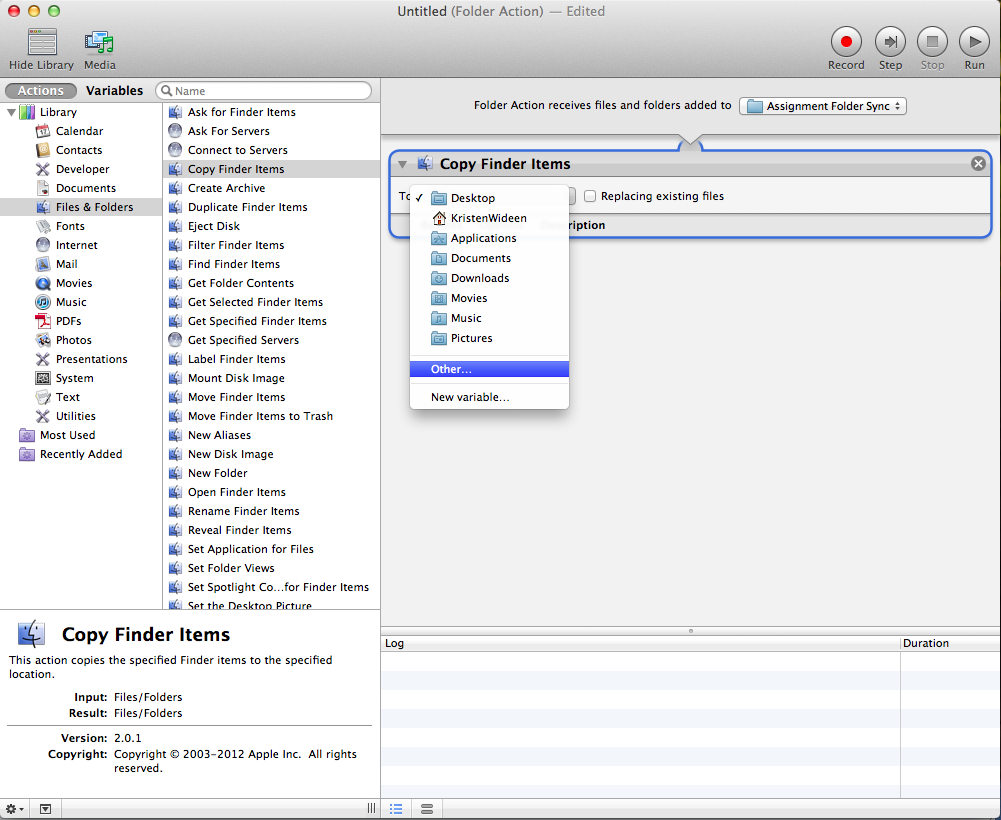Viewport: 1001px width, 820px height.
Task: Choose New variable... from the destination menu
Action: pos(489,395)
